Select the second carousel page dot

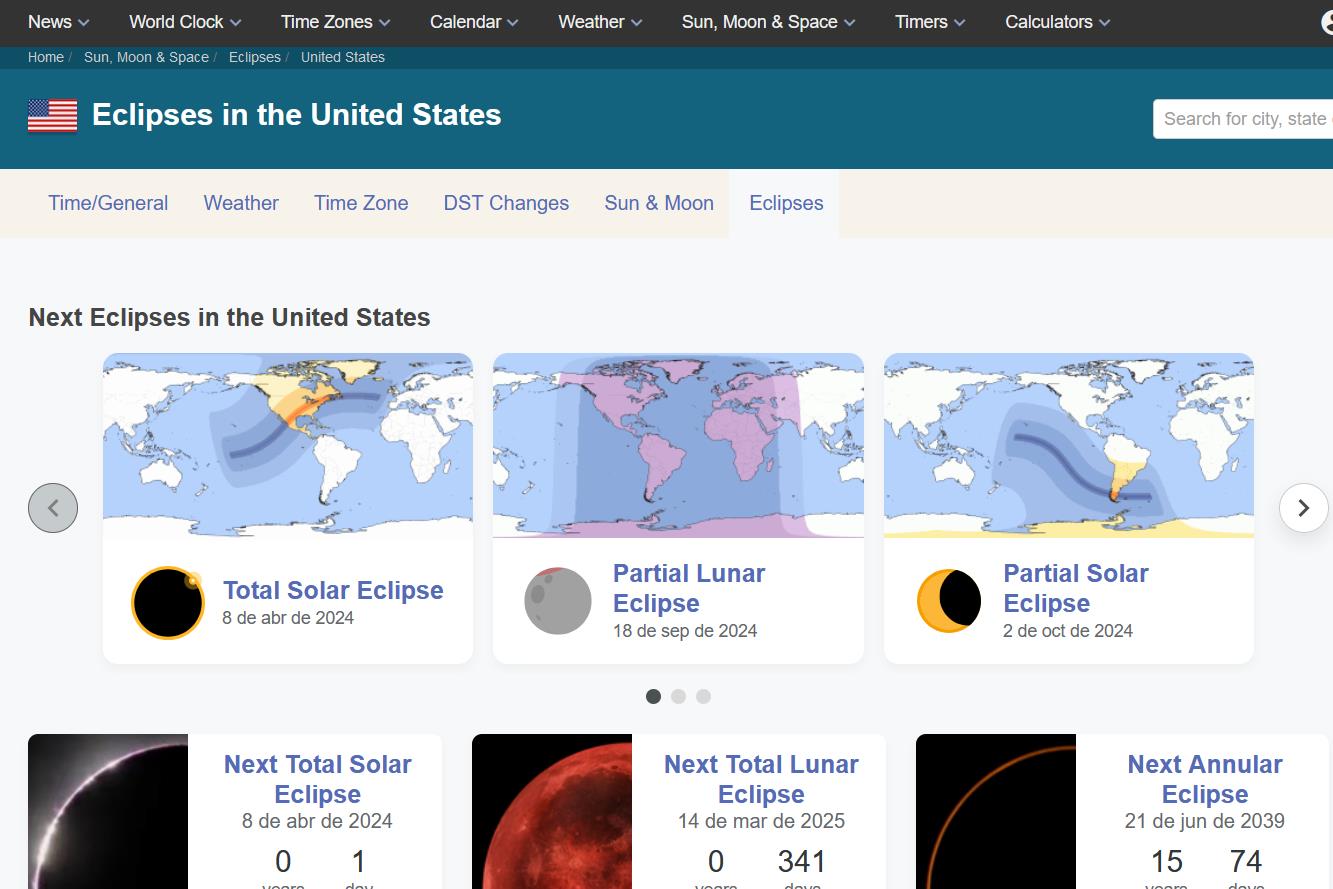(678, 696)
